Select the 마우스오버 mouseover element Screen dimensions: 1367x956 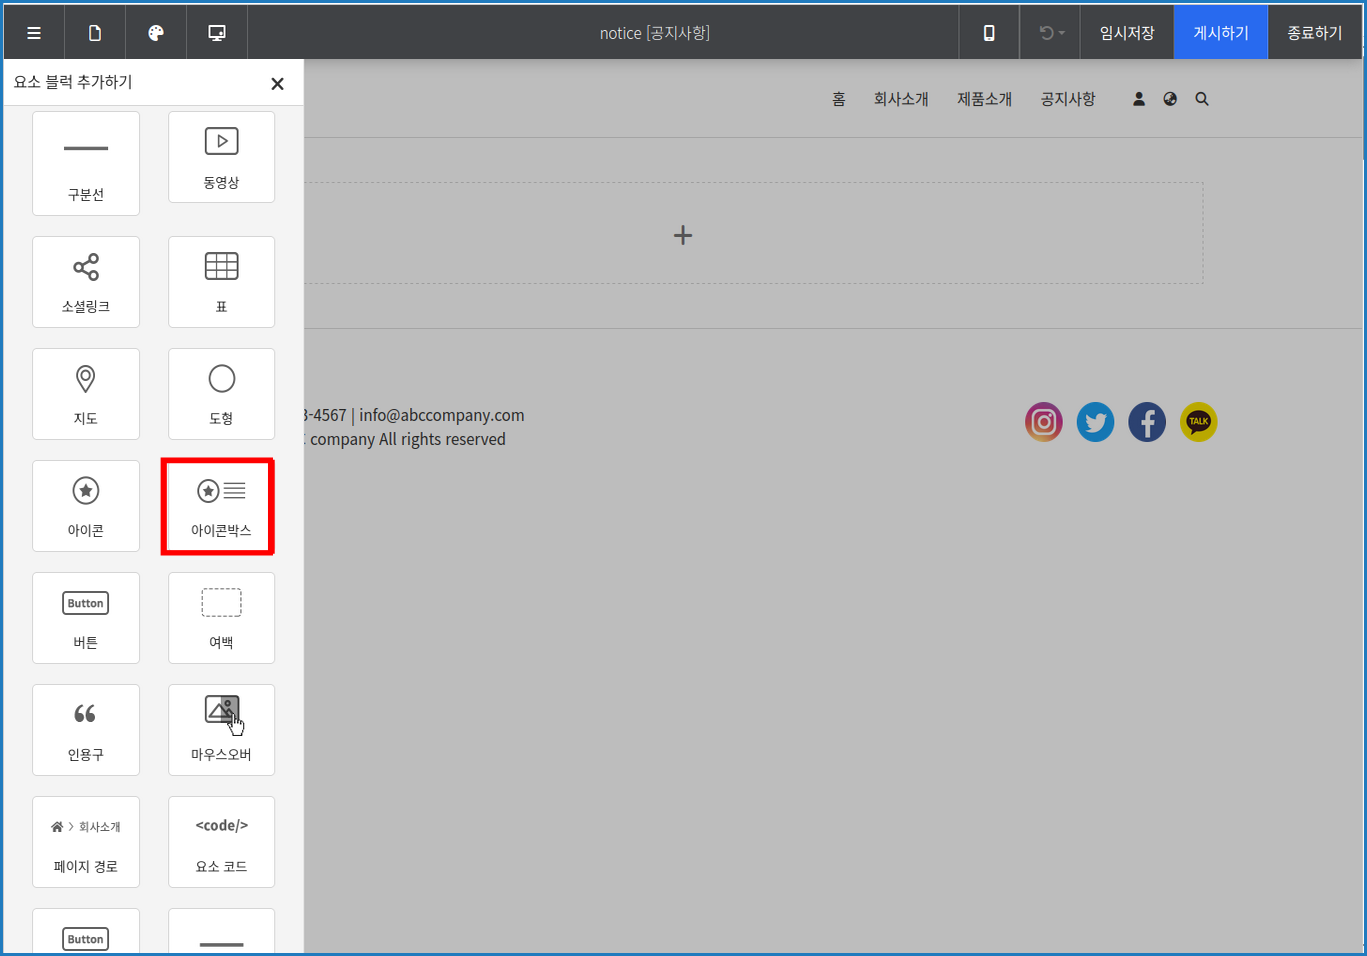[221, 729]
